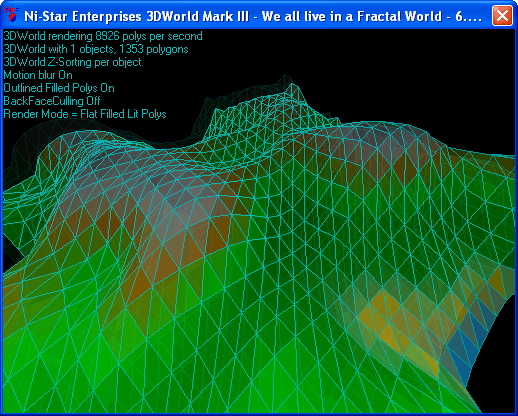The image size is (518, 416).
Task: Click the Outlined Filled Polys On text
Action: pos(59,88)
